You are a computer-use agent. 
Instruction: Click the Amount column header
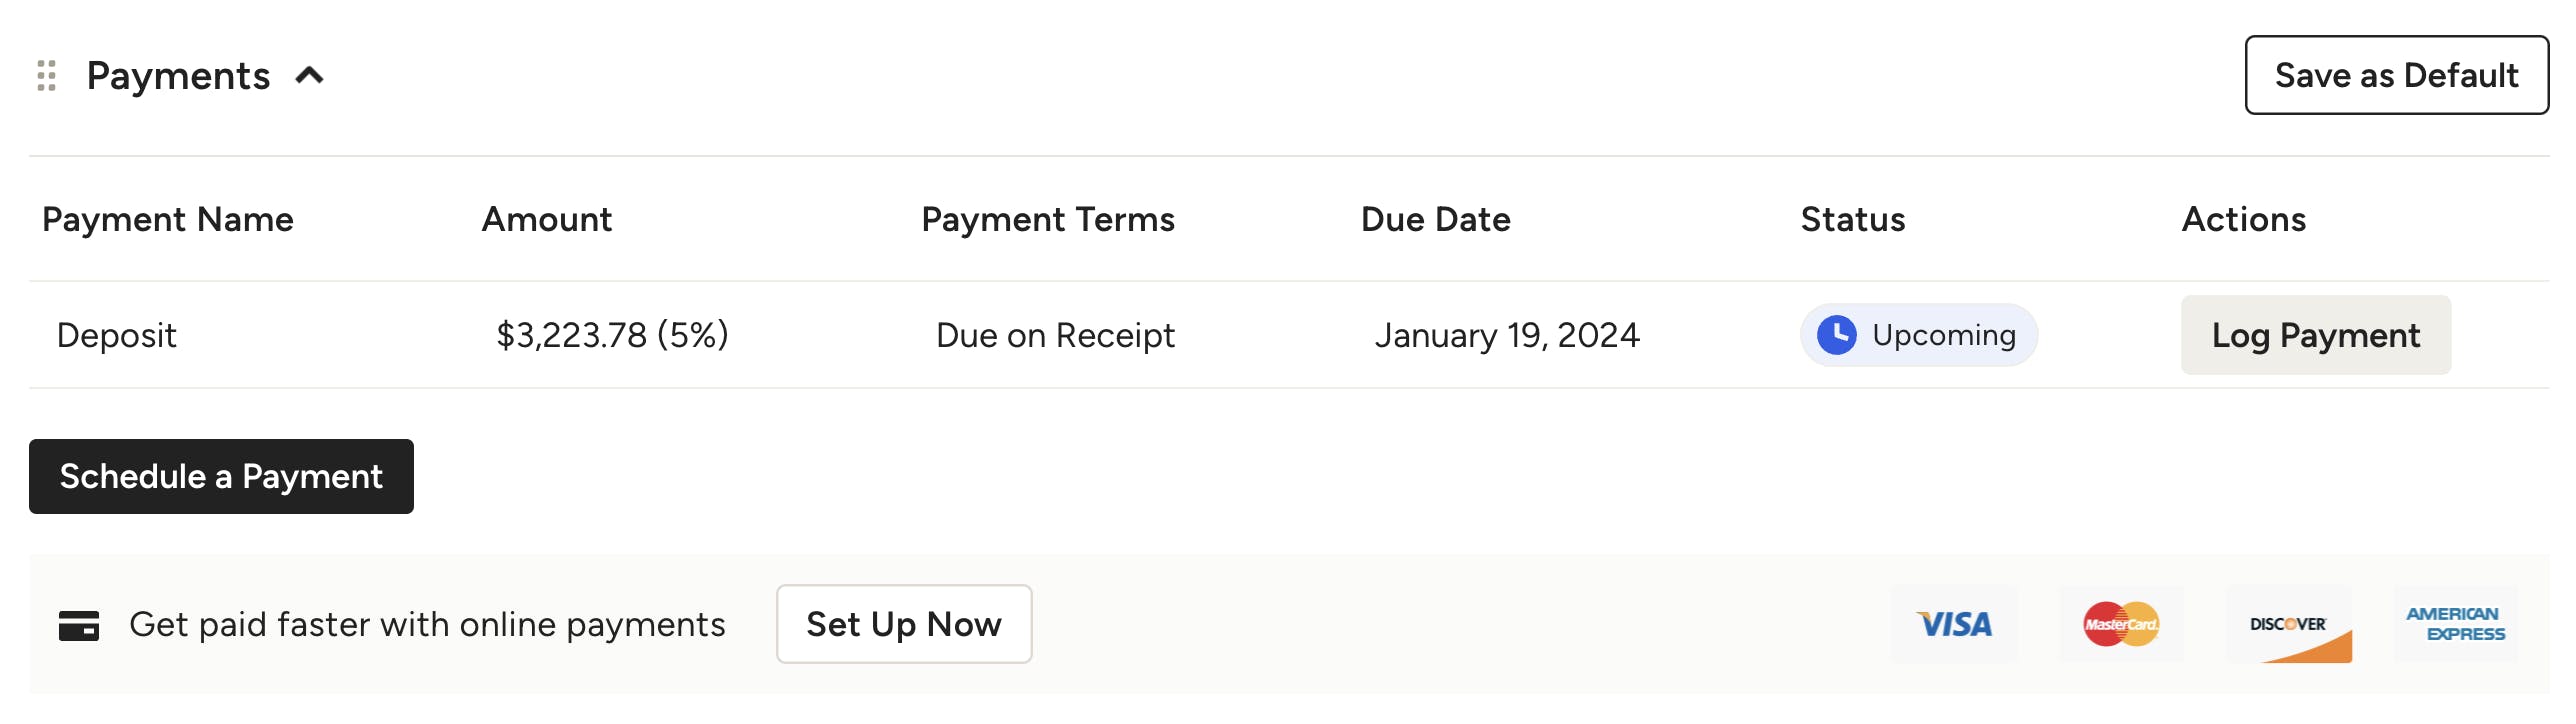[x=547, y=219]
